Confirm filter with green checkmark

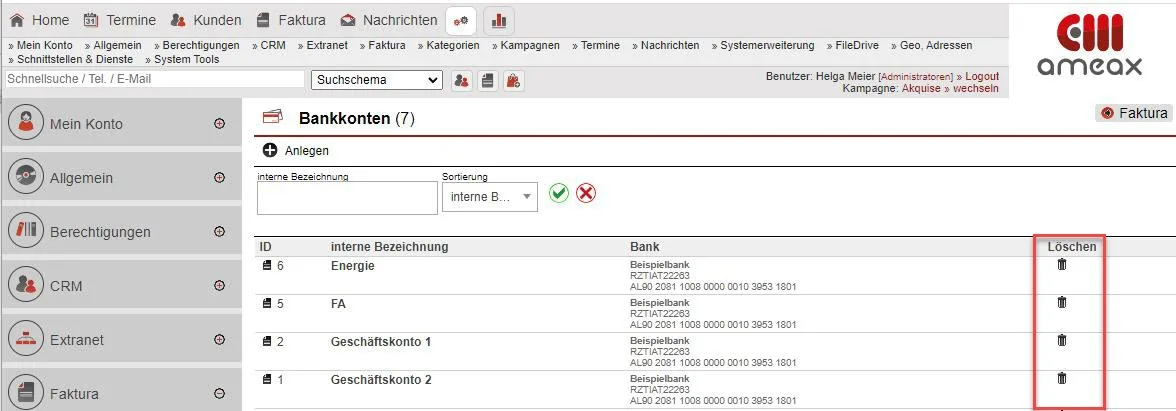pyautogui.click(x=559, y=193)
